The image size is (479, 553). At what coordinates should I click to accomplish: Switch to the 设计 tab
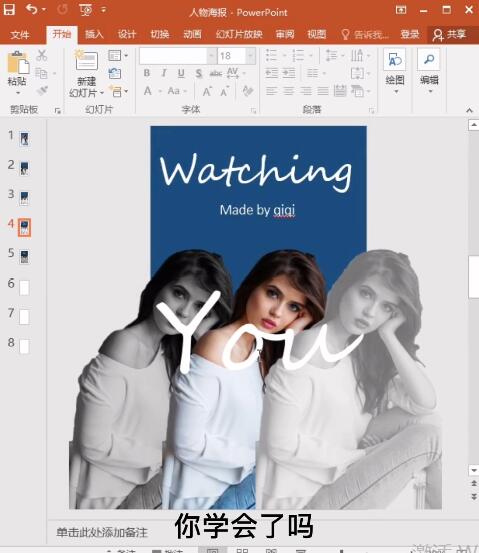tap(127, 34)
